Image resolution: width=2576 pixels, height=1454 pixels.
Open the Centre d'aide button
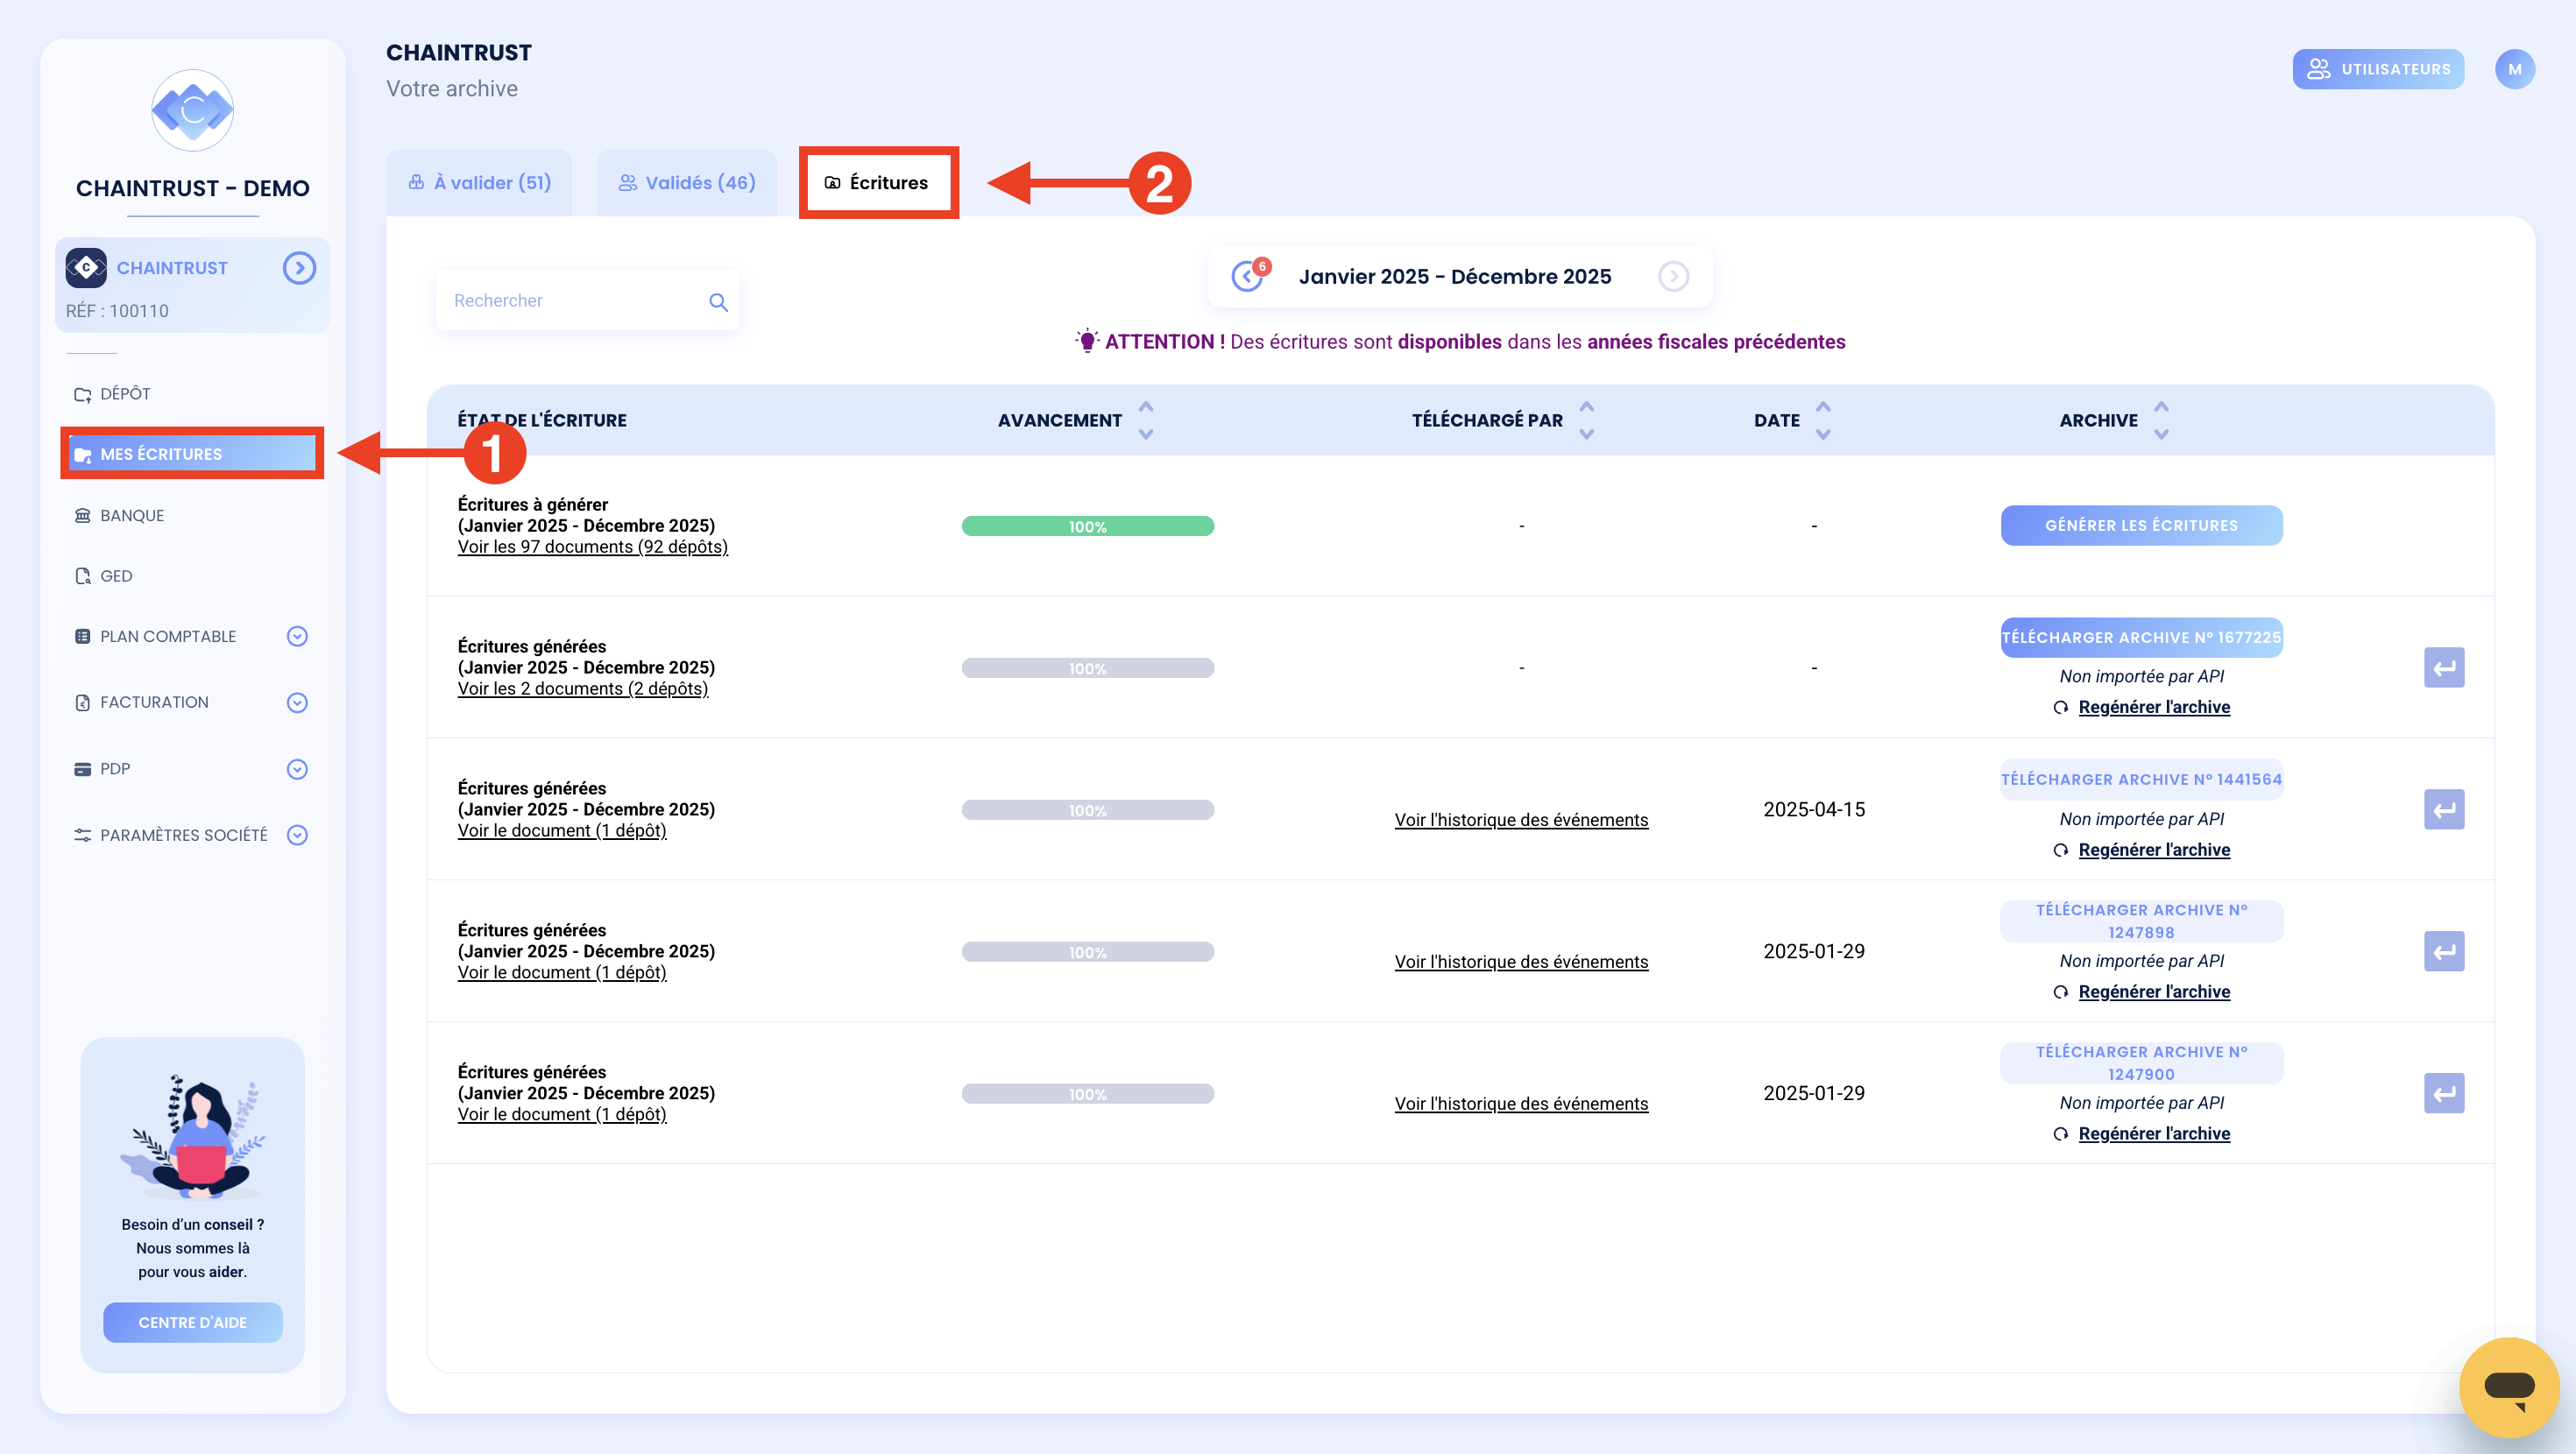pyautogui.click(x=192, y=1322)
